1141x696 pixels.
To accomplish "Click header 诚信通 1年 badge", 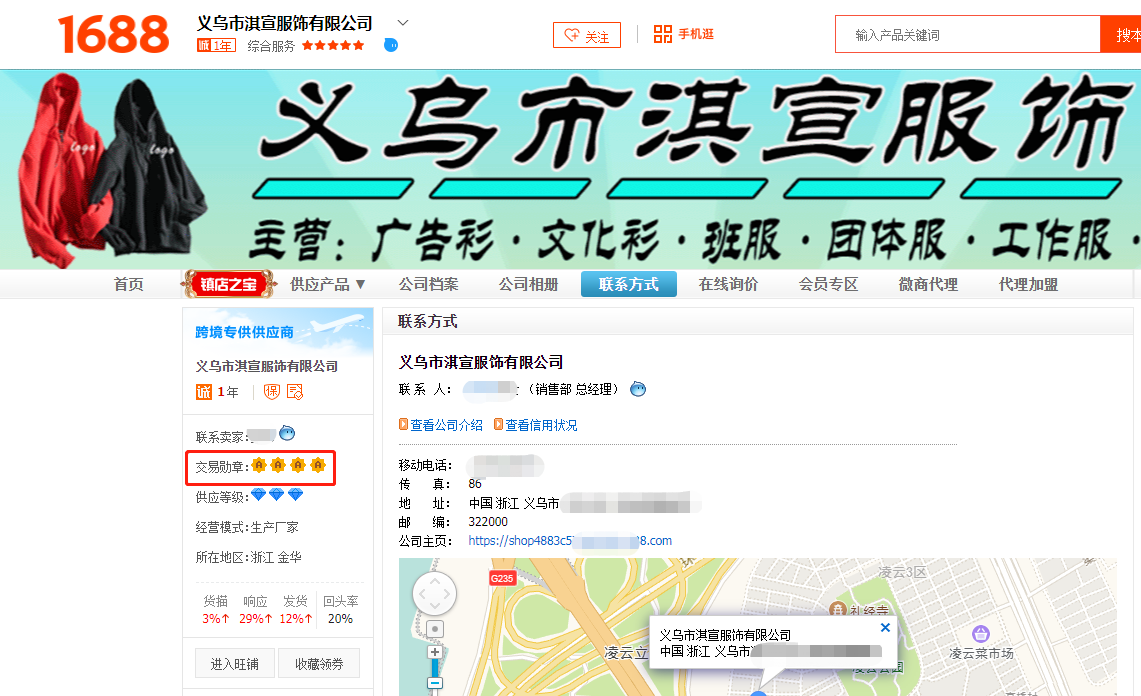I will point(216,45).
